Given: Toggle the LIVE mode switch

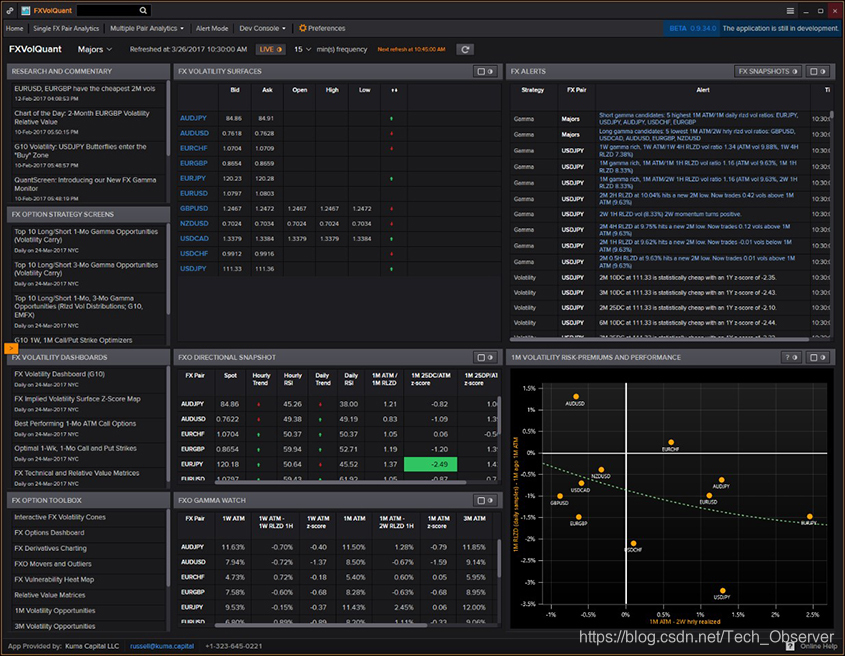Looking at the screenshot, I should tap(271, 50).
